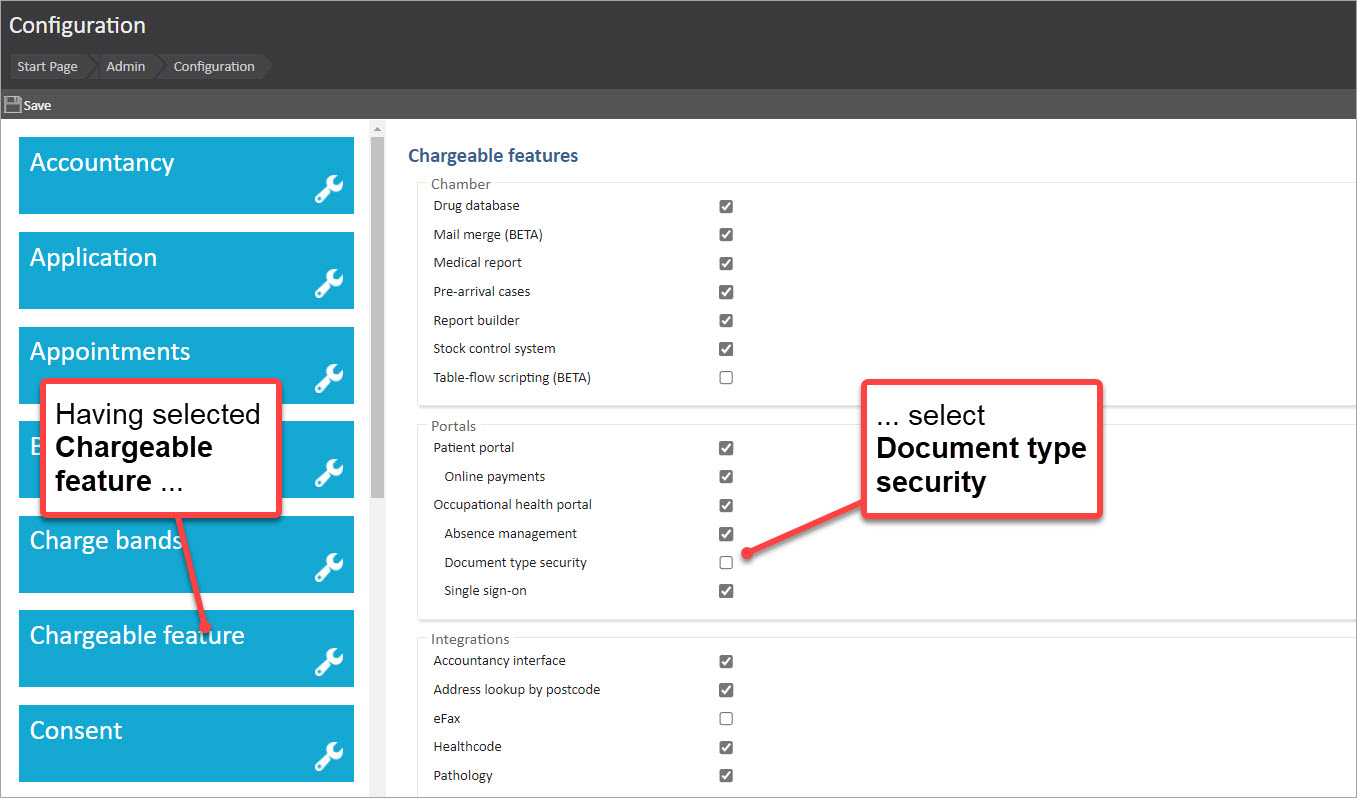
Task: Navigate to the Admin breadcrumb
Action: point(126,67)
